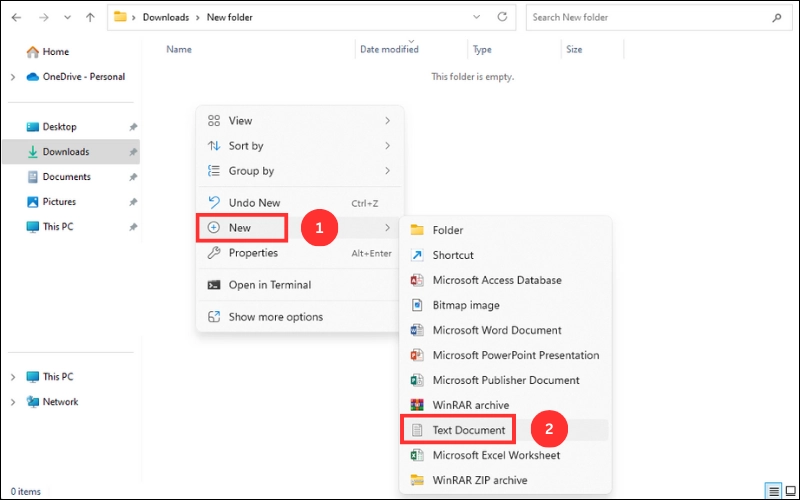Click the Microsoft Excel Worksheet icon

click(417, 455)
